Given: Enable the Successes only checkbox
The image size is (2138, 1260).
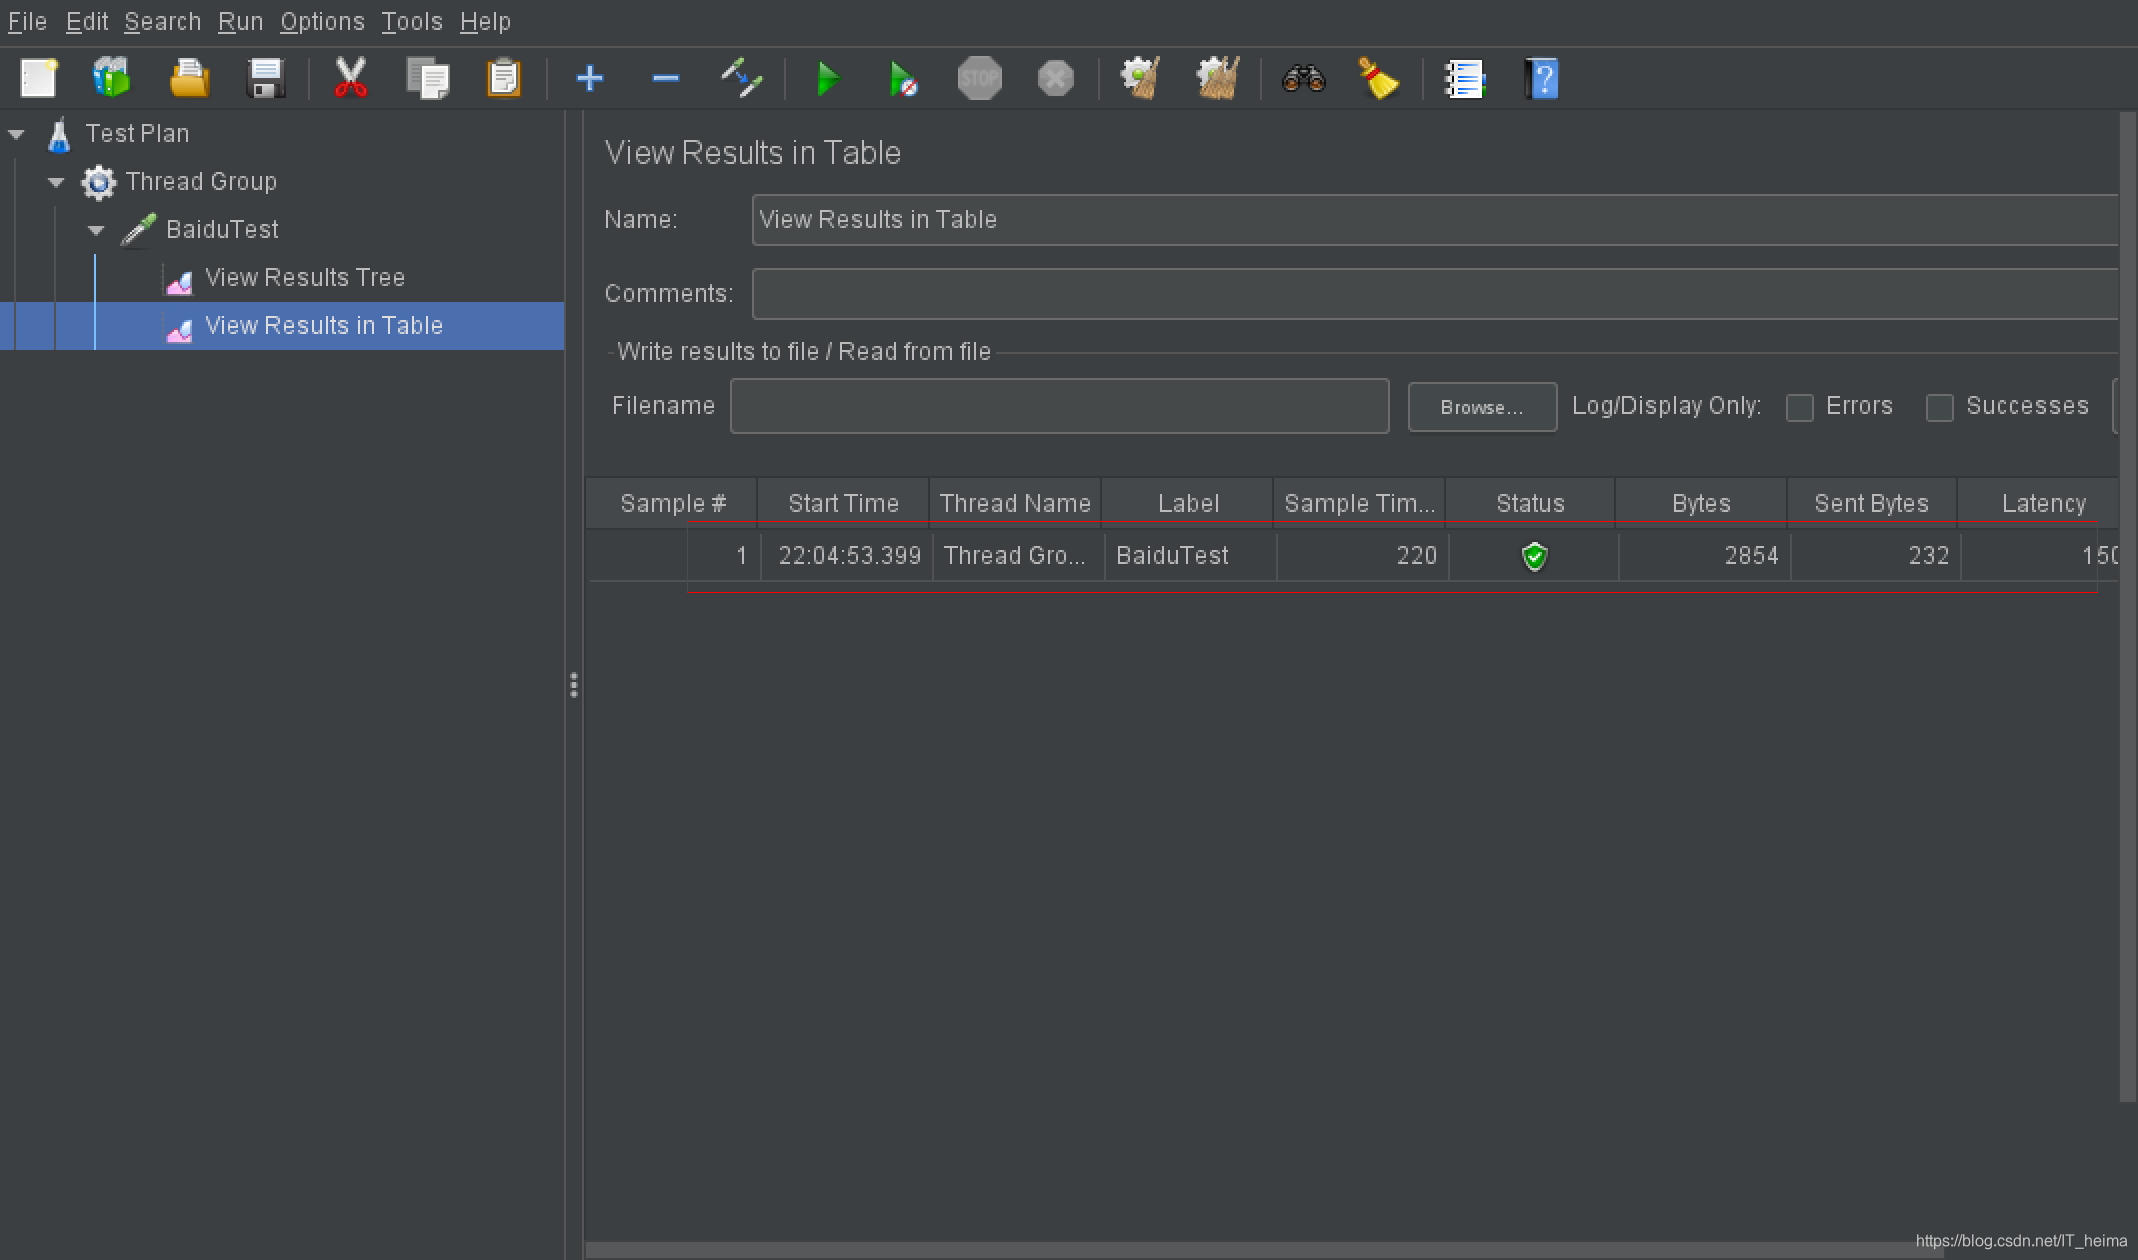Looking at the screenshot, I should pyautogui.click(x=1939, y=408).
